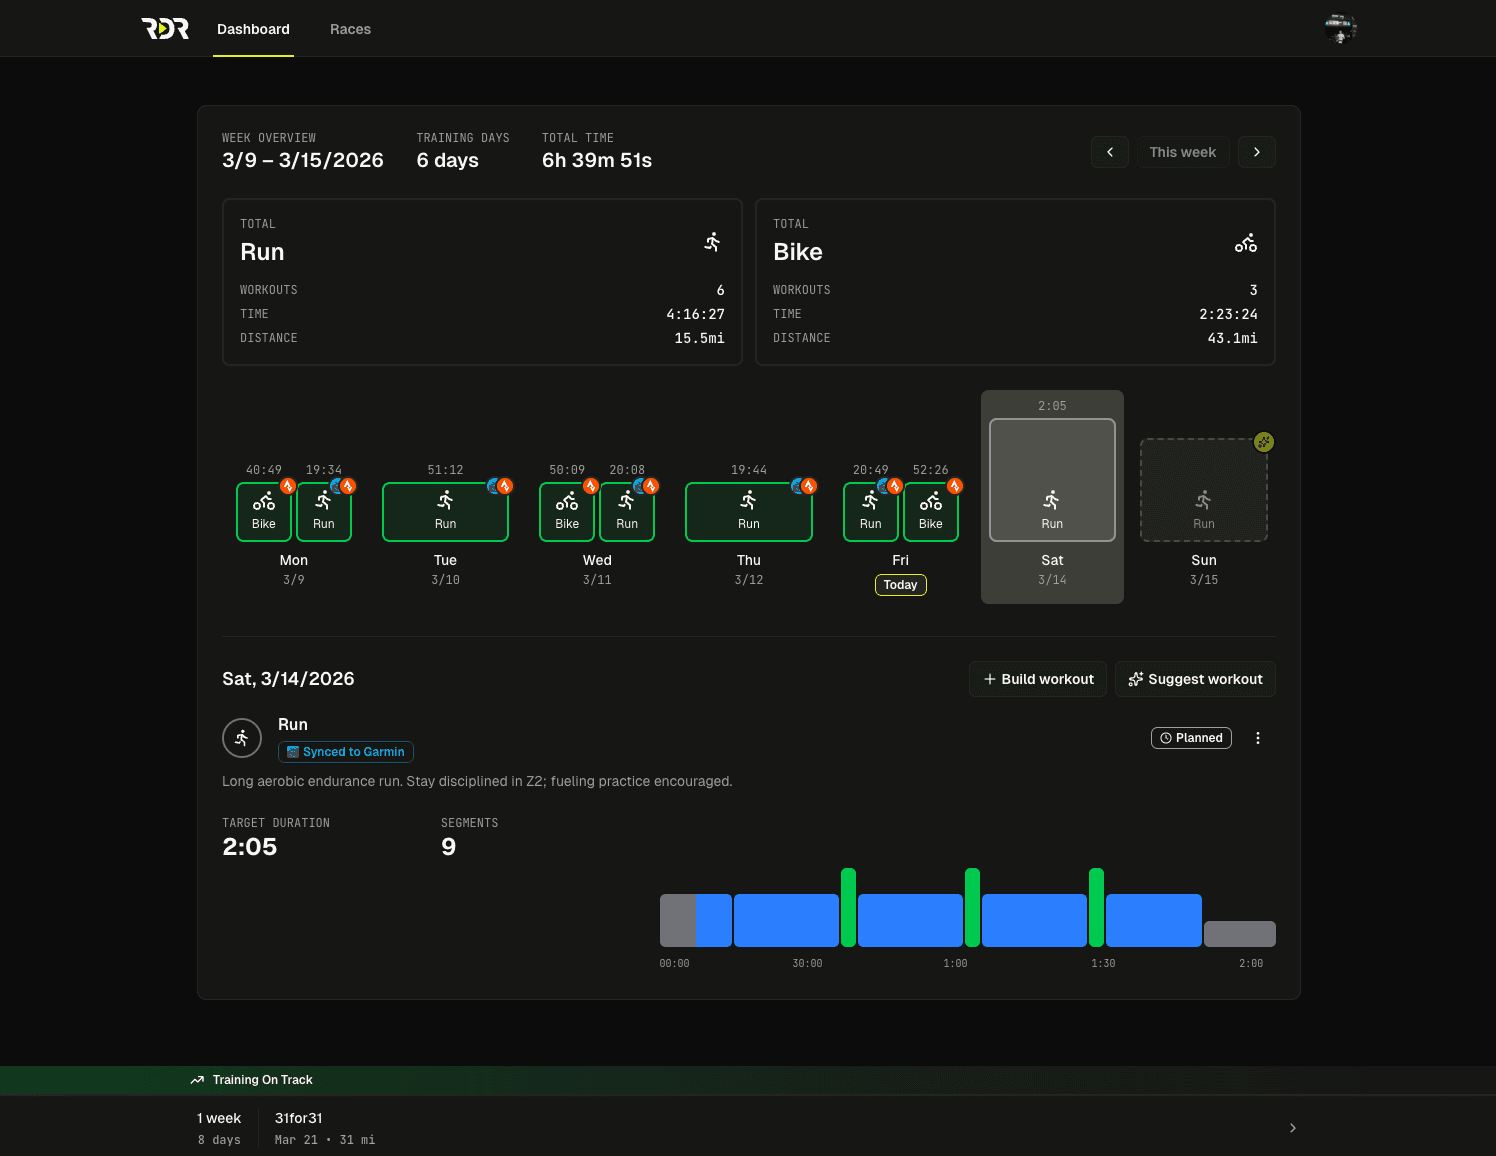Expand the 31for31 race details chevron
This screenshot has height=1156, width=1496.
point(1292,1127)
